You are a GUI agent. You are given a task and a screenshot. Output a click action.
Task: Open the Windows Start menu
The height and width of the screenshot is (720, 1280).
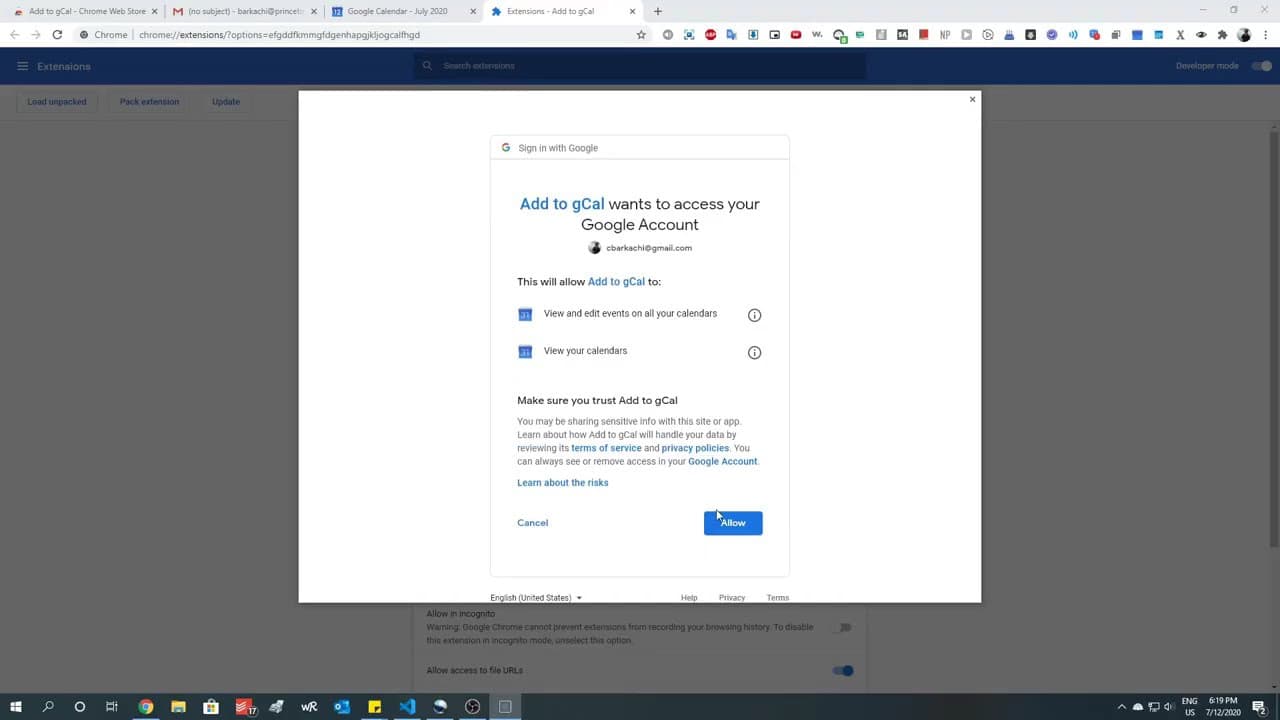[16, 707]
